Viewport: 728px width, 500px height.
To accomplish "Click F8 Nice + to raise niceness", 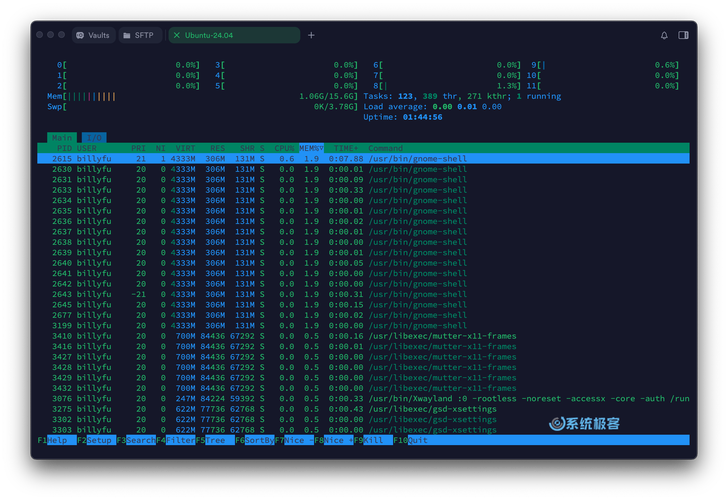I will click(x=333, y=440).
